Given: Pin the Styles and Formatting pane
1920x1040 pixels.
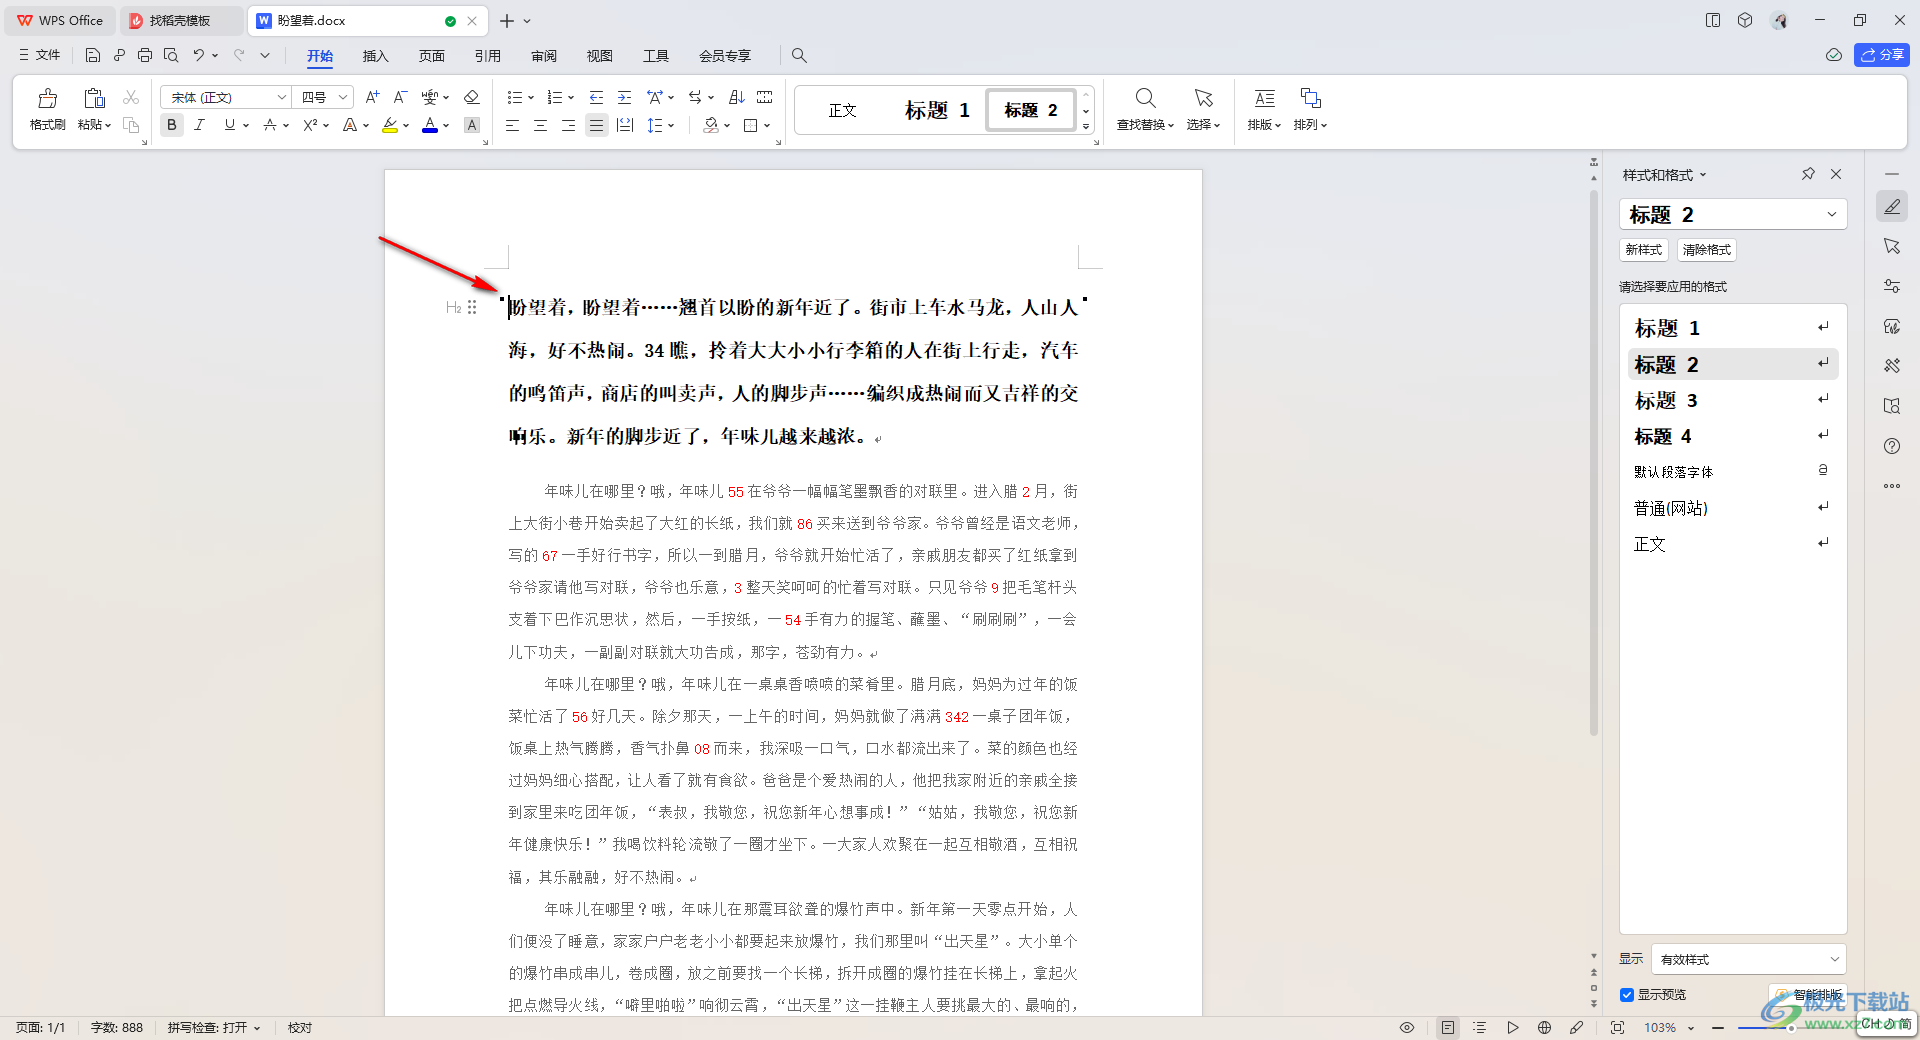Looking at the screenshot, I should pos(1808,174).
